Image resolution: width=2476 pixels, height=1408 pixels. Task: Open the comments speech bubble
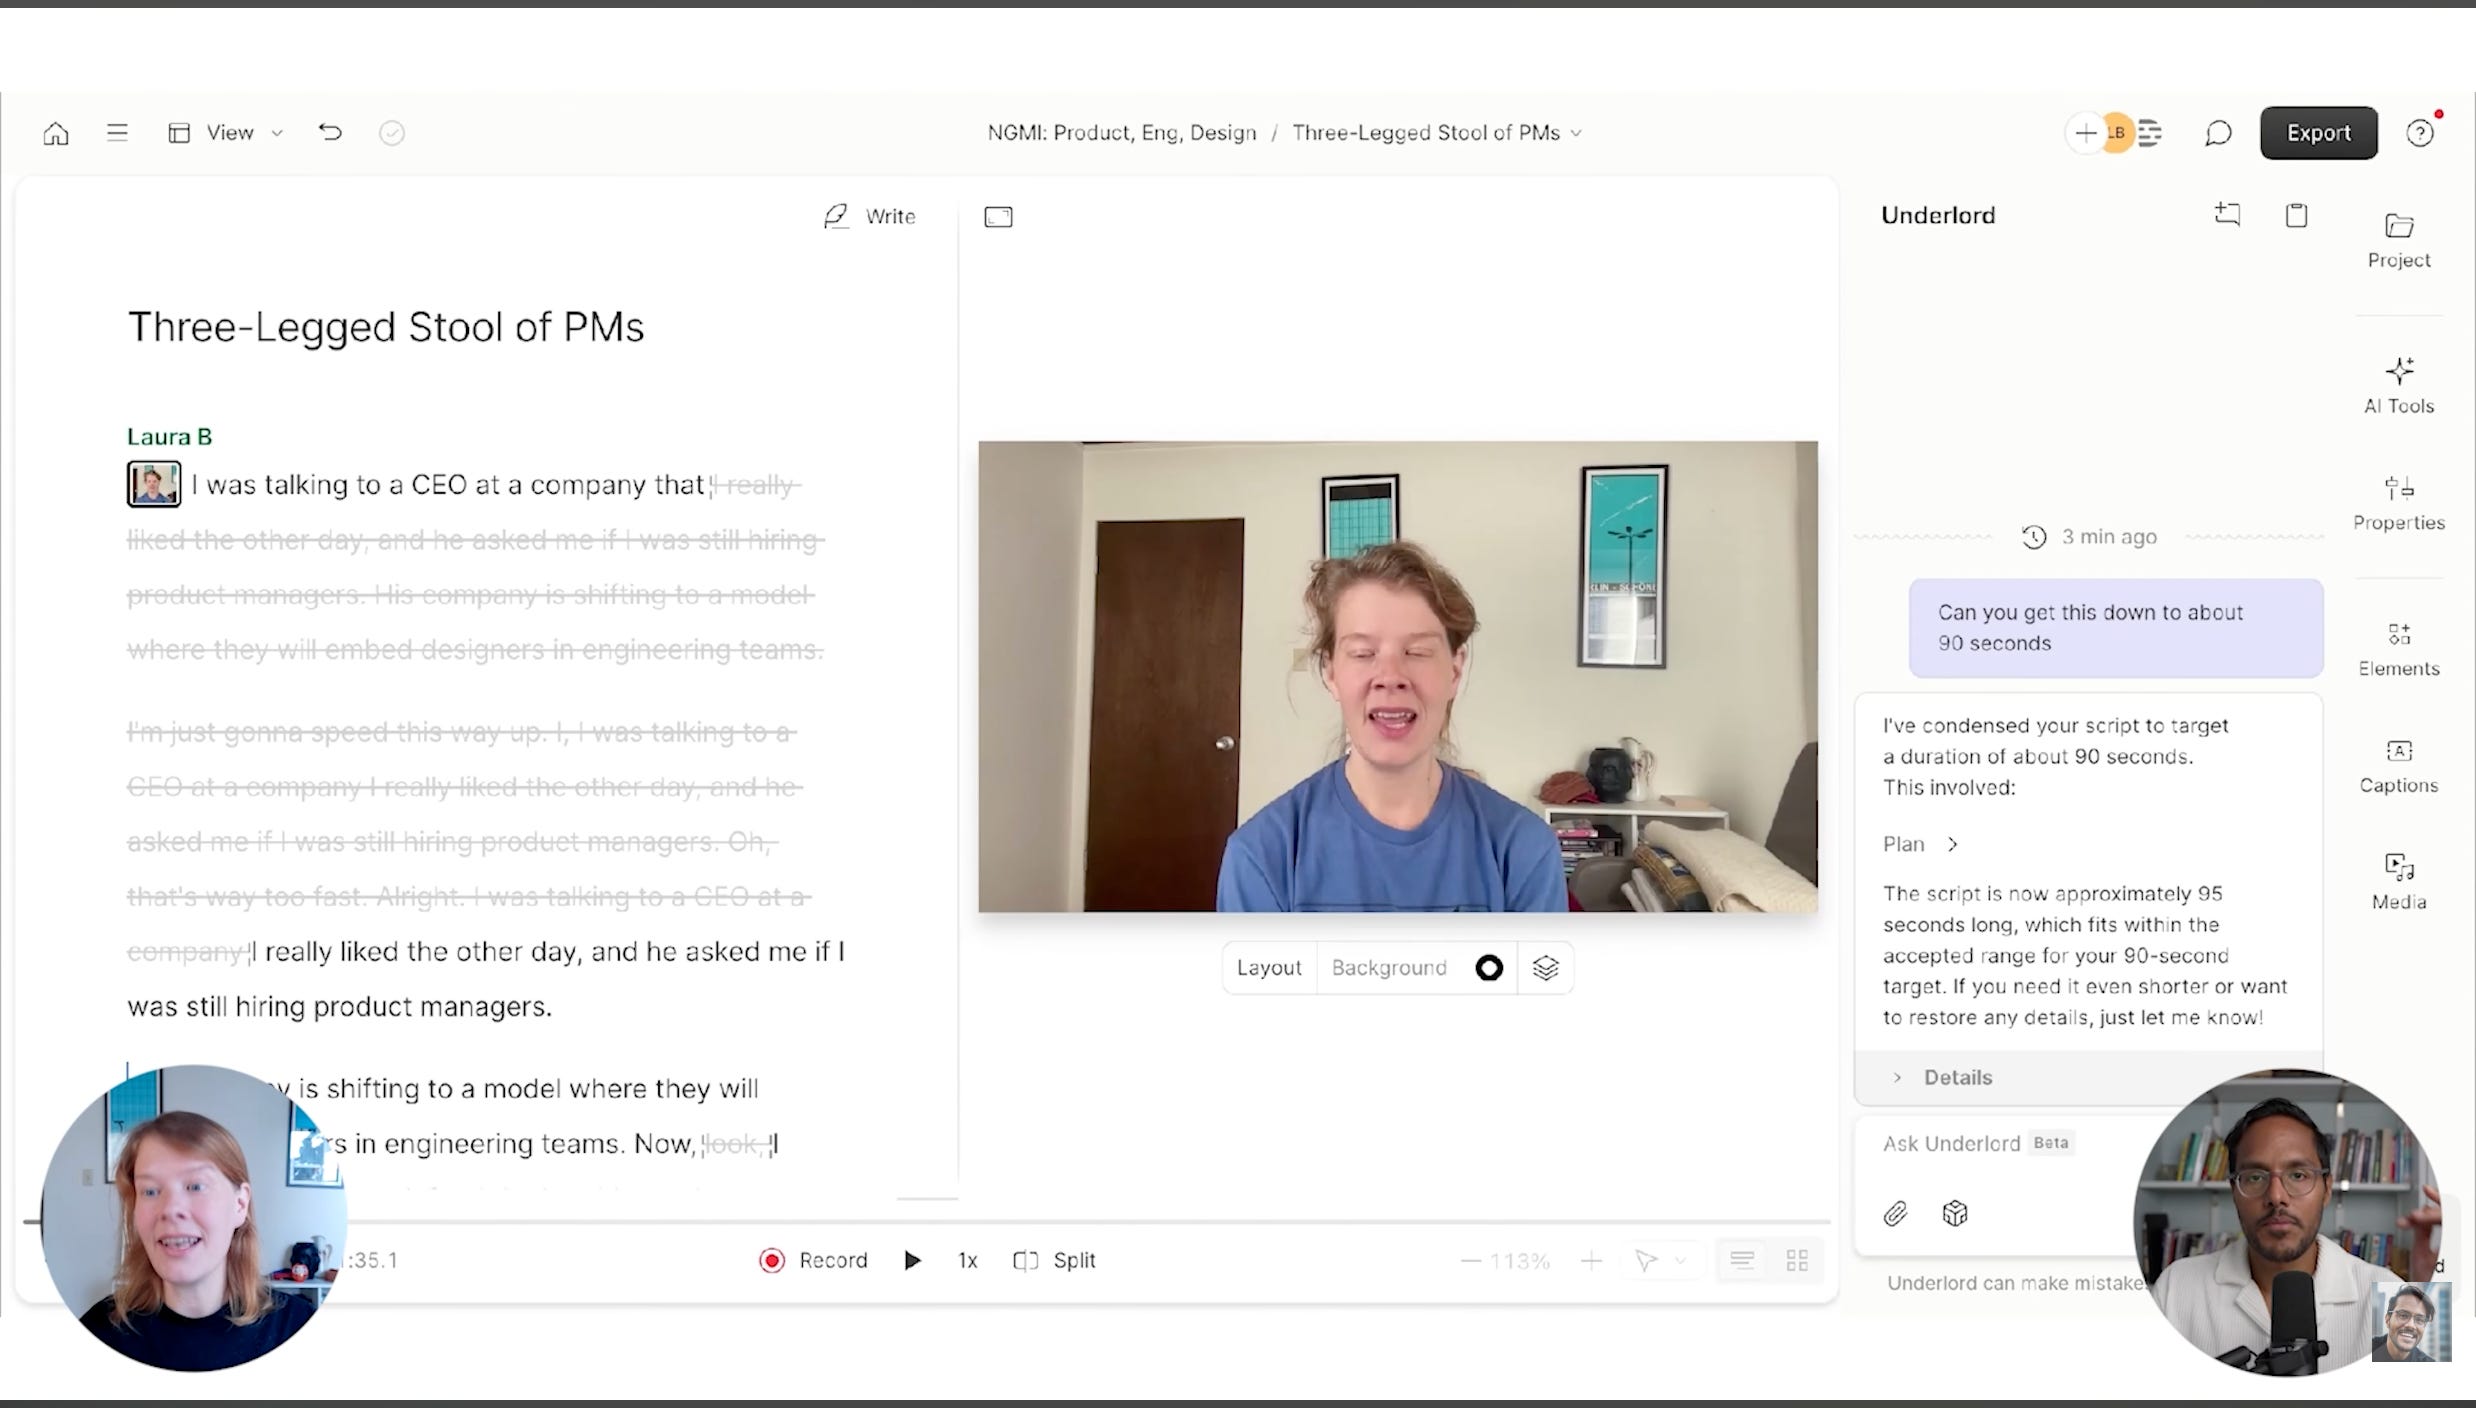[2217, 133]
